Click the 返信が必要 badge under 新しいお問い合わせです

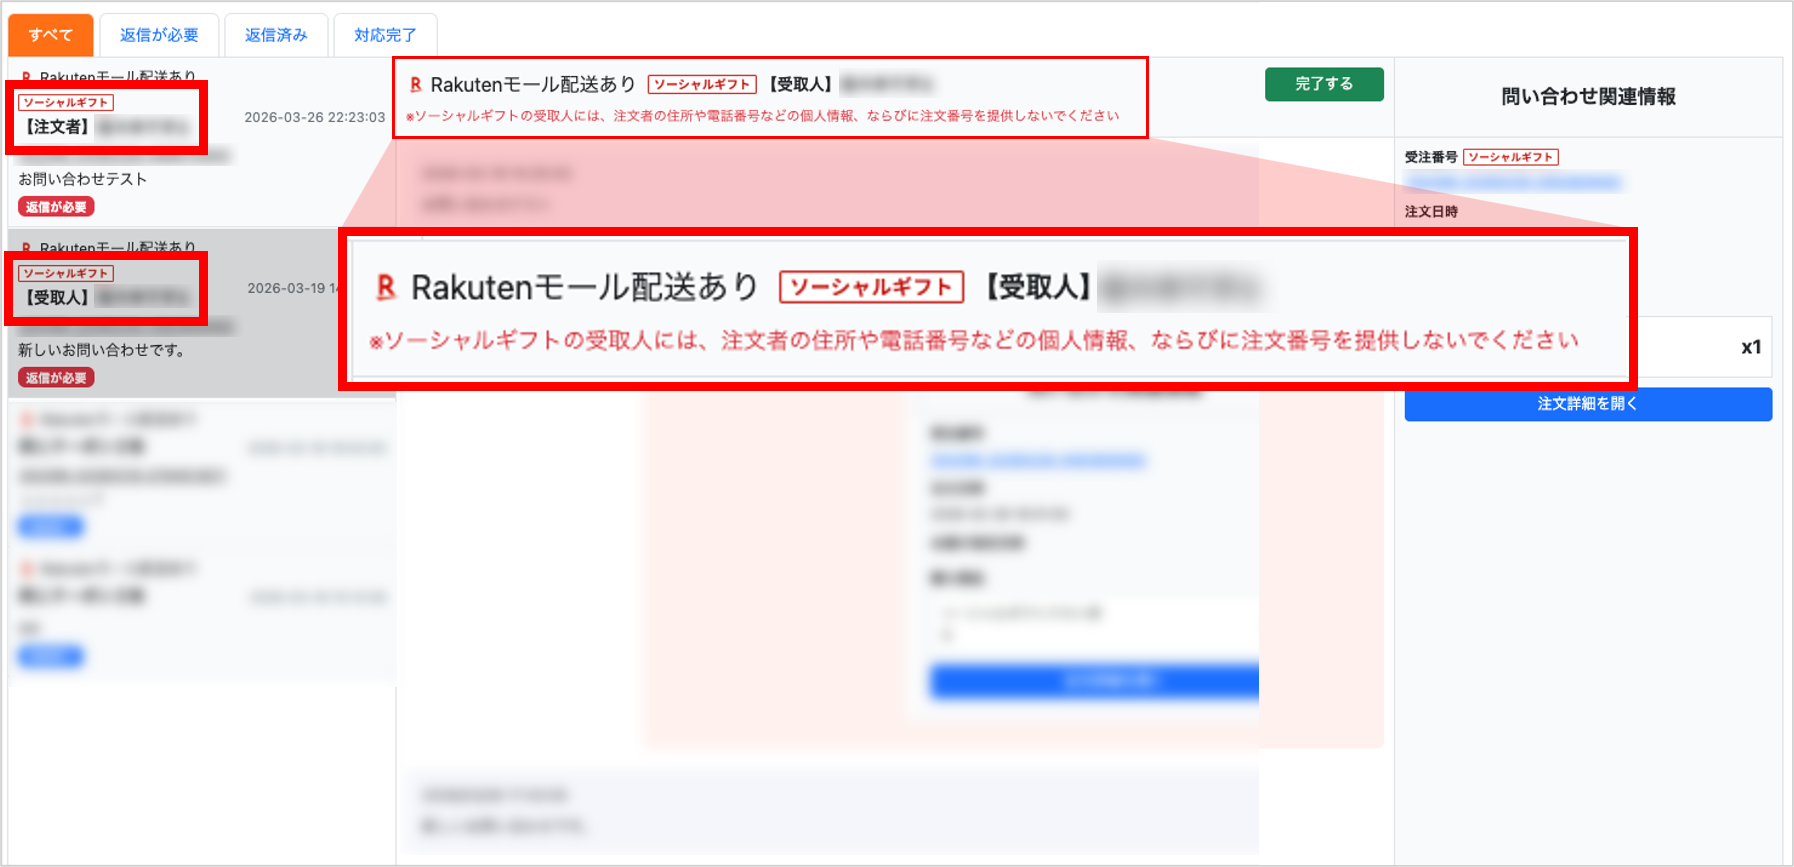tap(56, 378)
